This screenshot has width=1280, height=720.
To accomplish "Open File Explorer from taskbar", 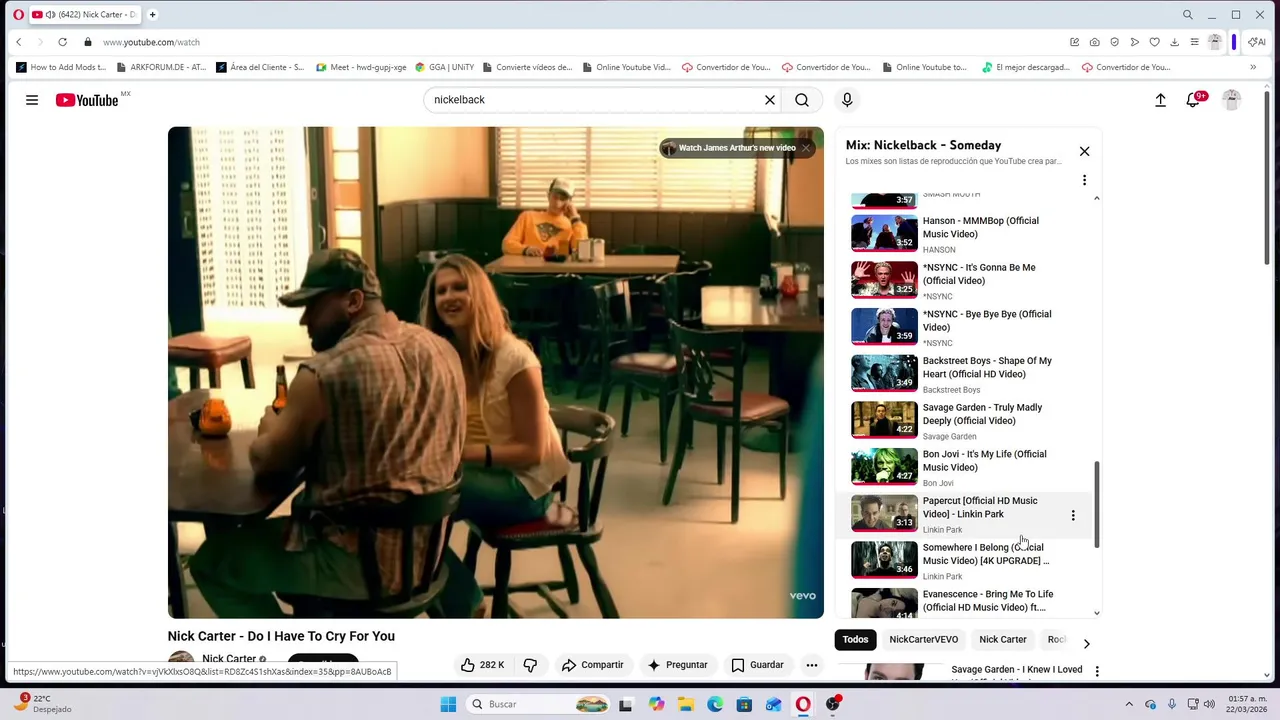I will coord(686,705).
